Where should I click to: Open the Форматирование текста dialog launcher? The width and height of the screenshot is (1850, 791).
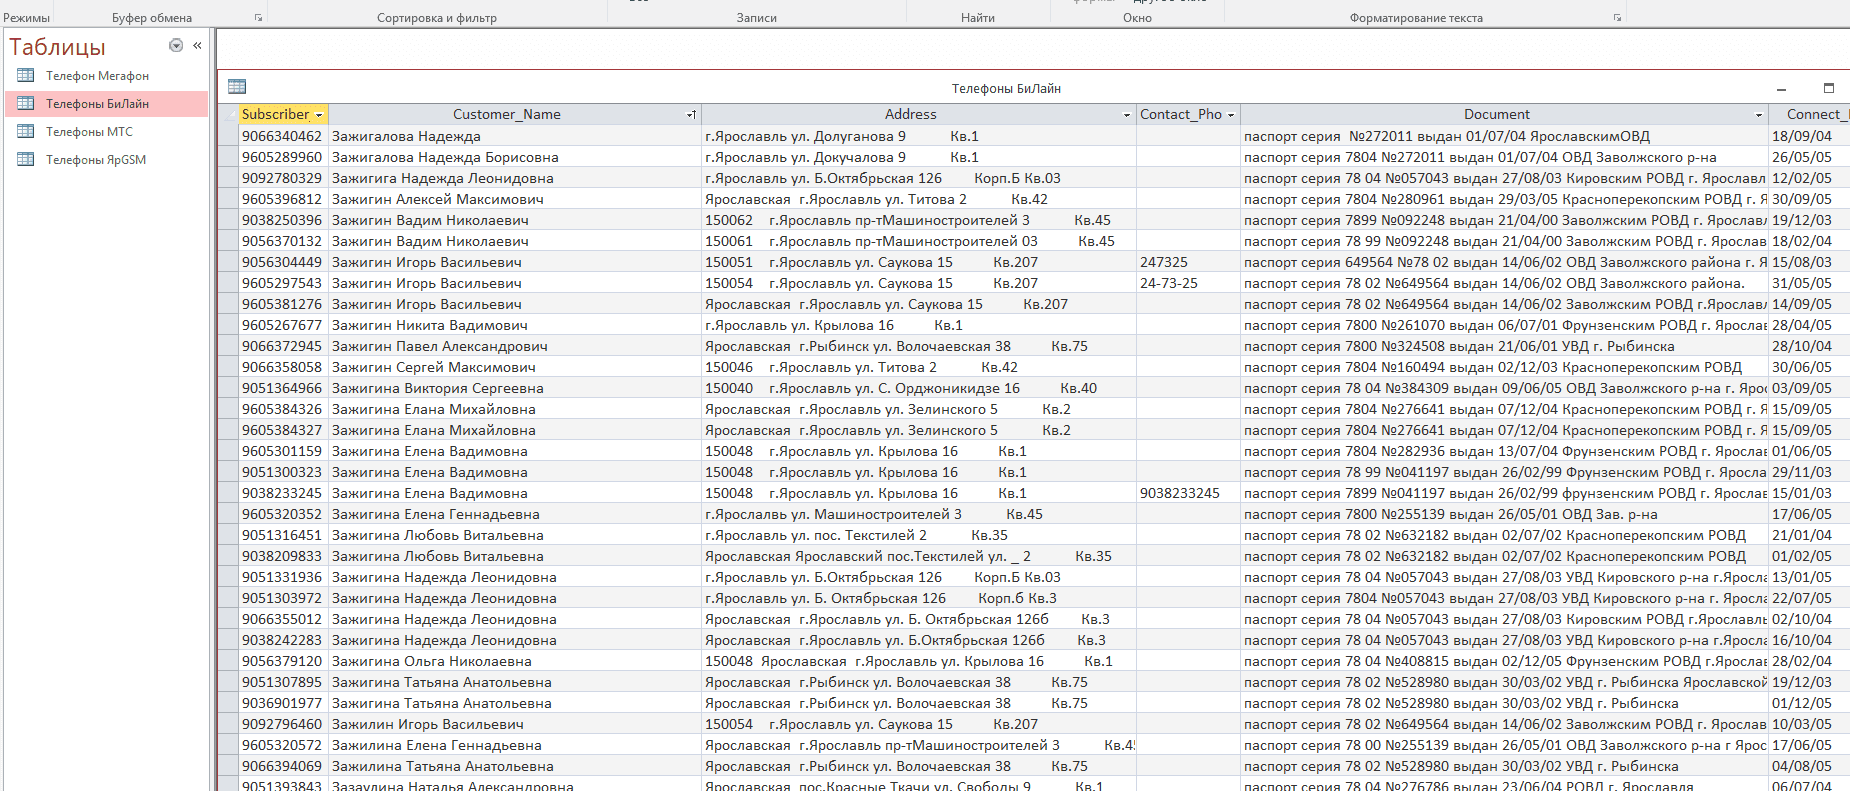1617,17
